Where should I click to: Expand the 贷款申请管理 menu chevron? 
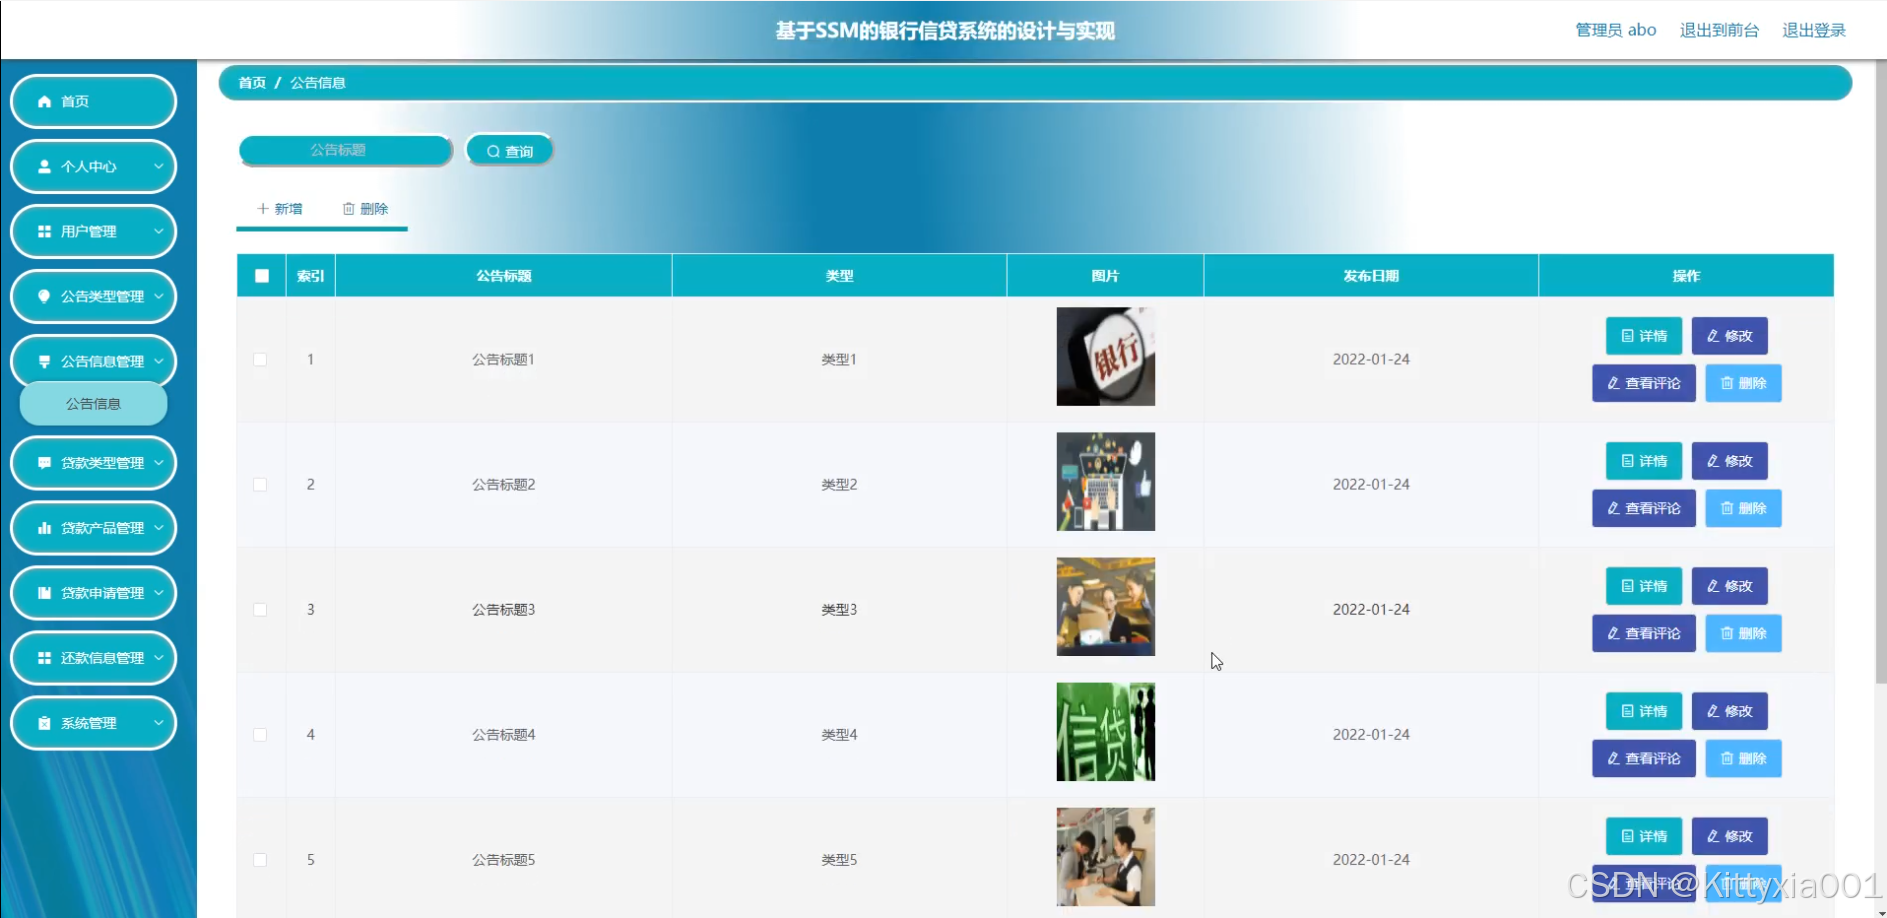tap(159, 593)
